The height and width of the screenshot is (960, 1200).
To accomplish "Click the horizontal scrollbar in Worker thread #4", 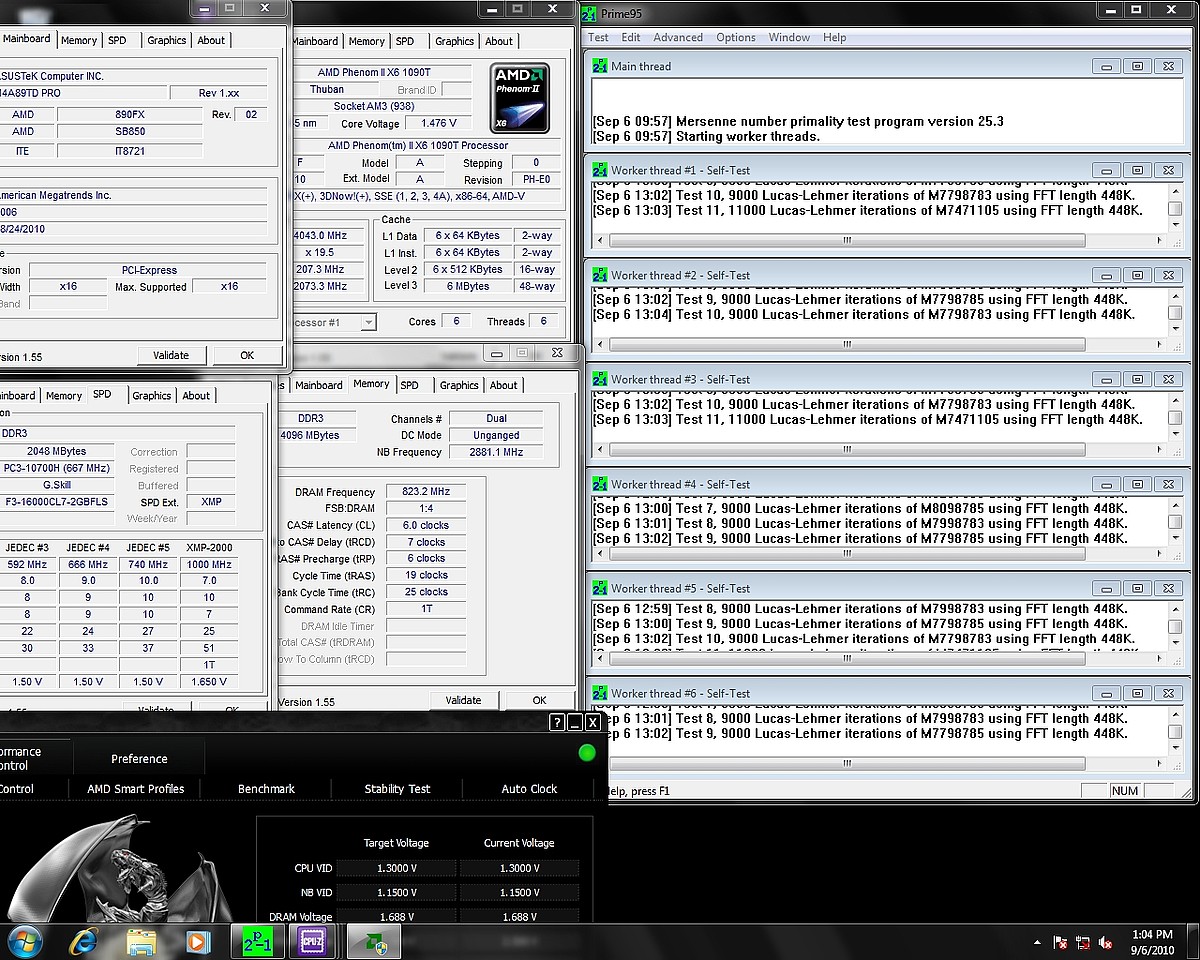I will (847, 553).
